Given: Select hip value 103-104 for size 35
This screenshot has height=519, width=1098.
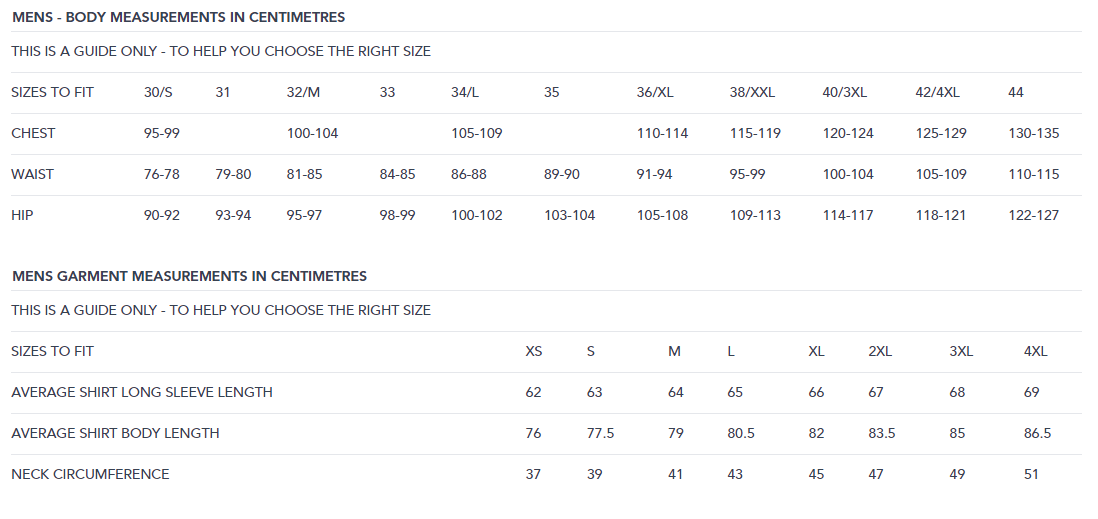Looking at the screenshot, I should pyautogui.click(x=569, y=215).
